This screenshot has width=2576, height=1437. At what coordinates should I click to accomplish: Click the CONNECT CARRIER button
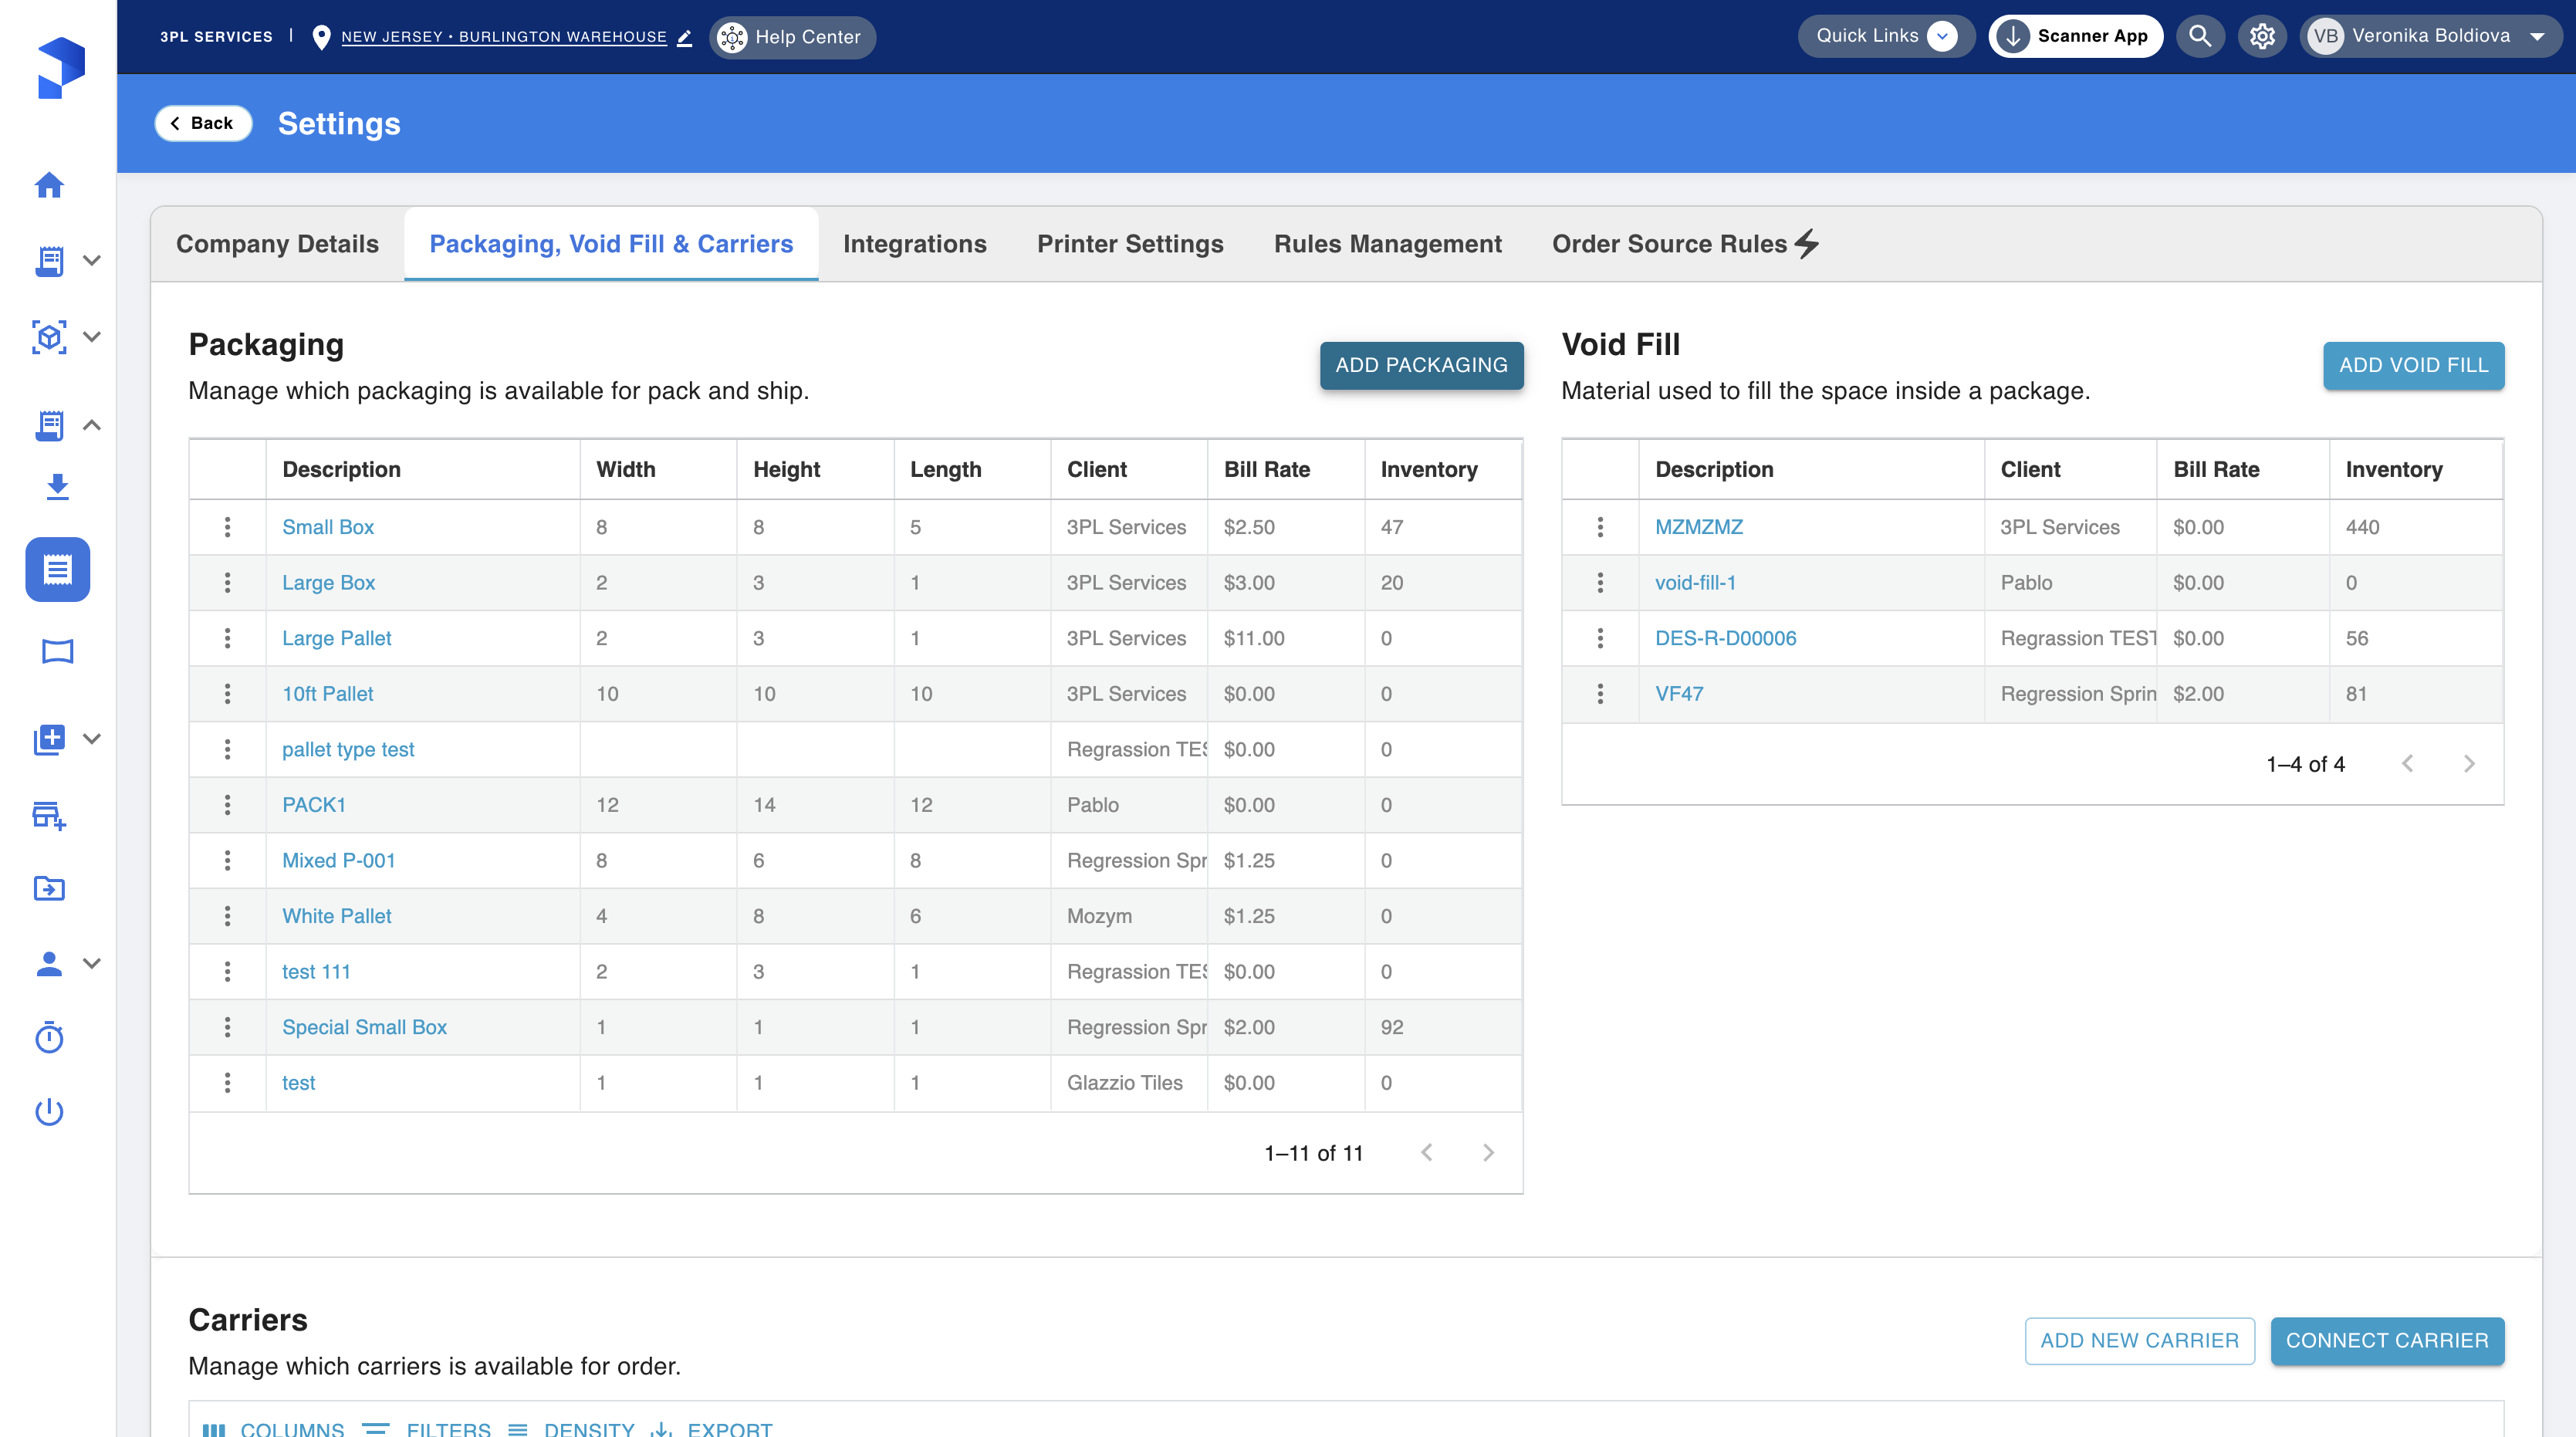pyautogui.click(x=2386, y=1340)
